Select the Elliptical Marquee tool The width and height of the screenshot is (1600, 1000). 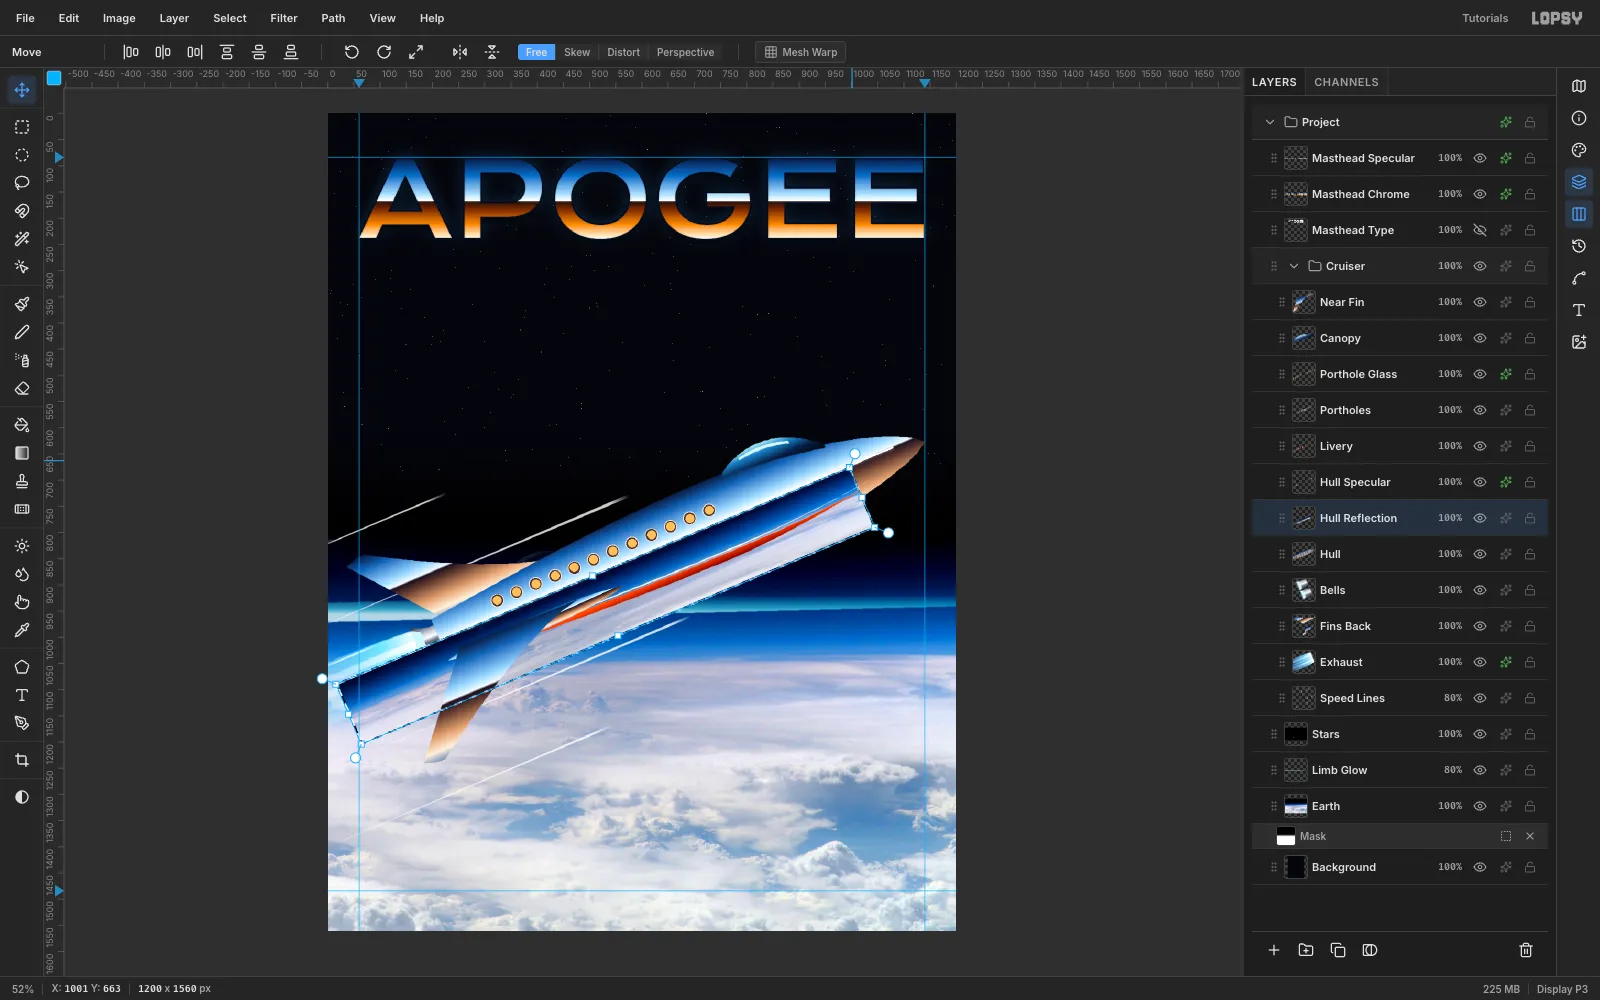pyautogui.click(x=22, y=155)
